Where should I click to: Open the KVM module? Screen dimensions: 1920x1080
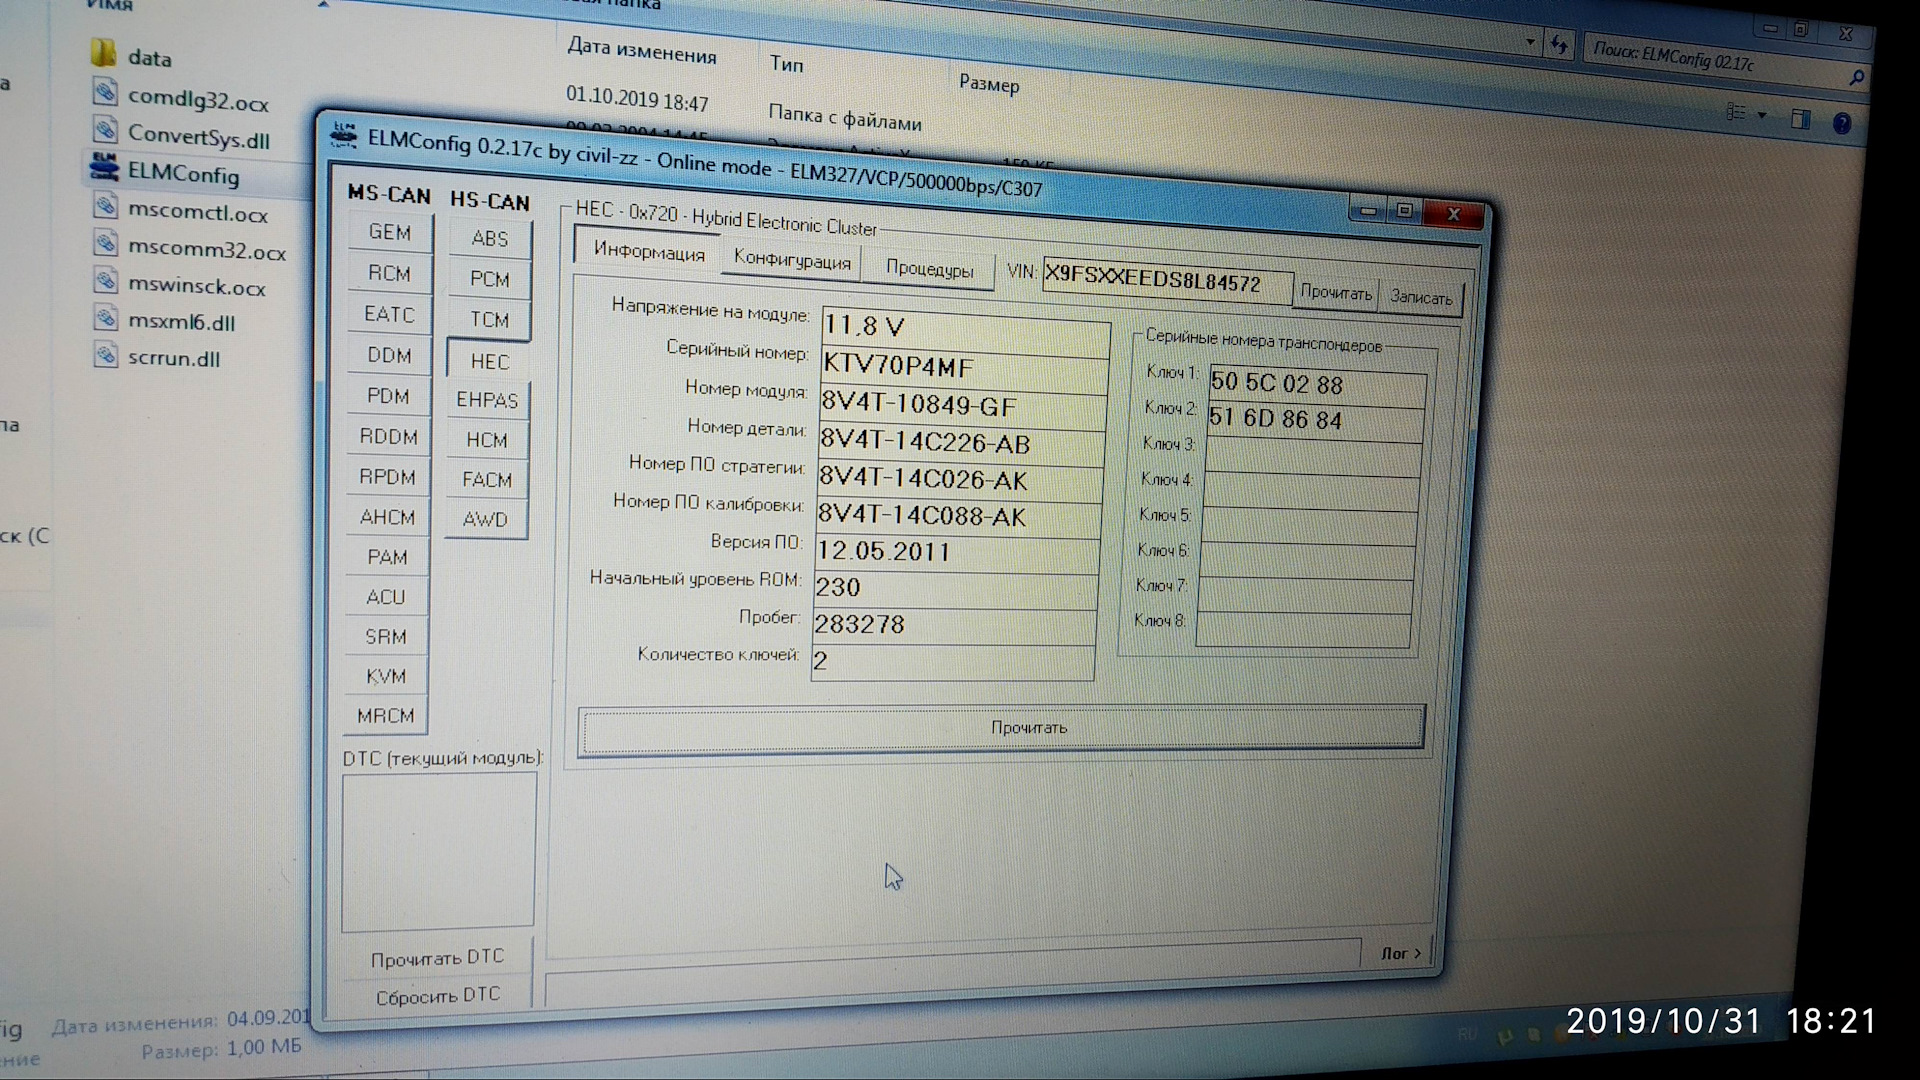[x=386, y=677]
